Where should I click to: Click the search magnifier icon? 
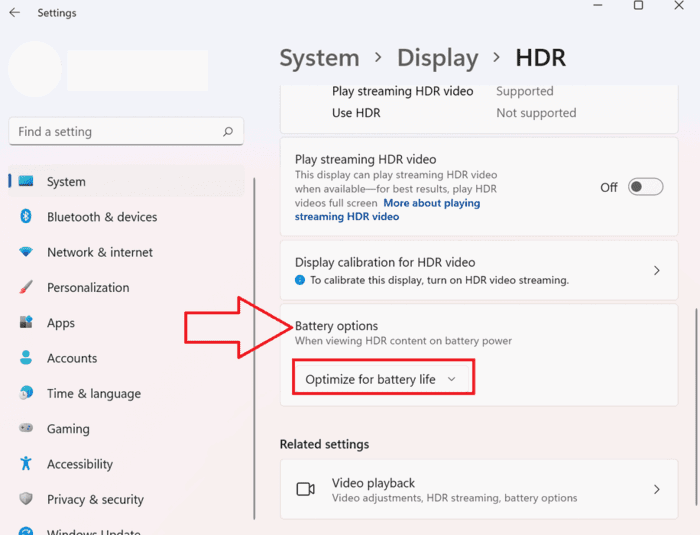[228, 131]
